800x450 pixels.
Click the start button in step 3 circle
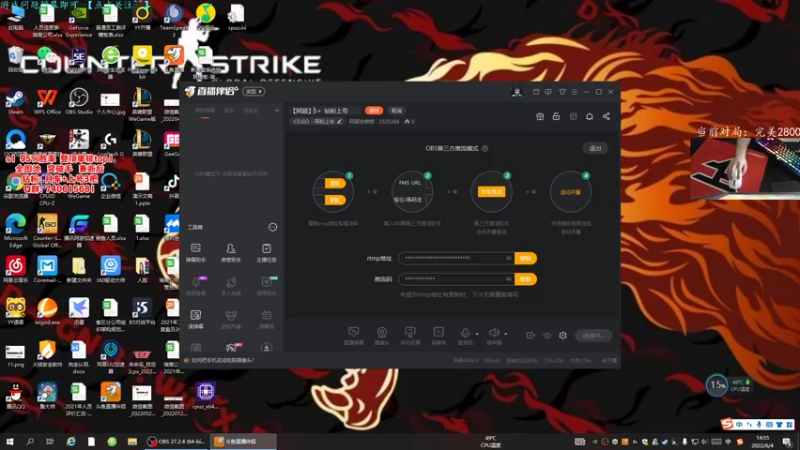[x=491, y=192]
